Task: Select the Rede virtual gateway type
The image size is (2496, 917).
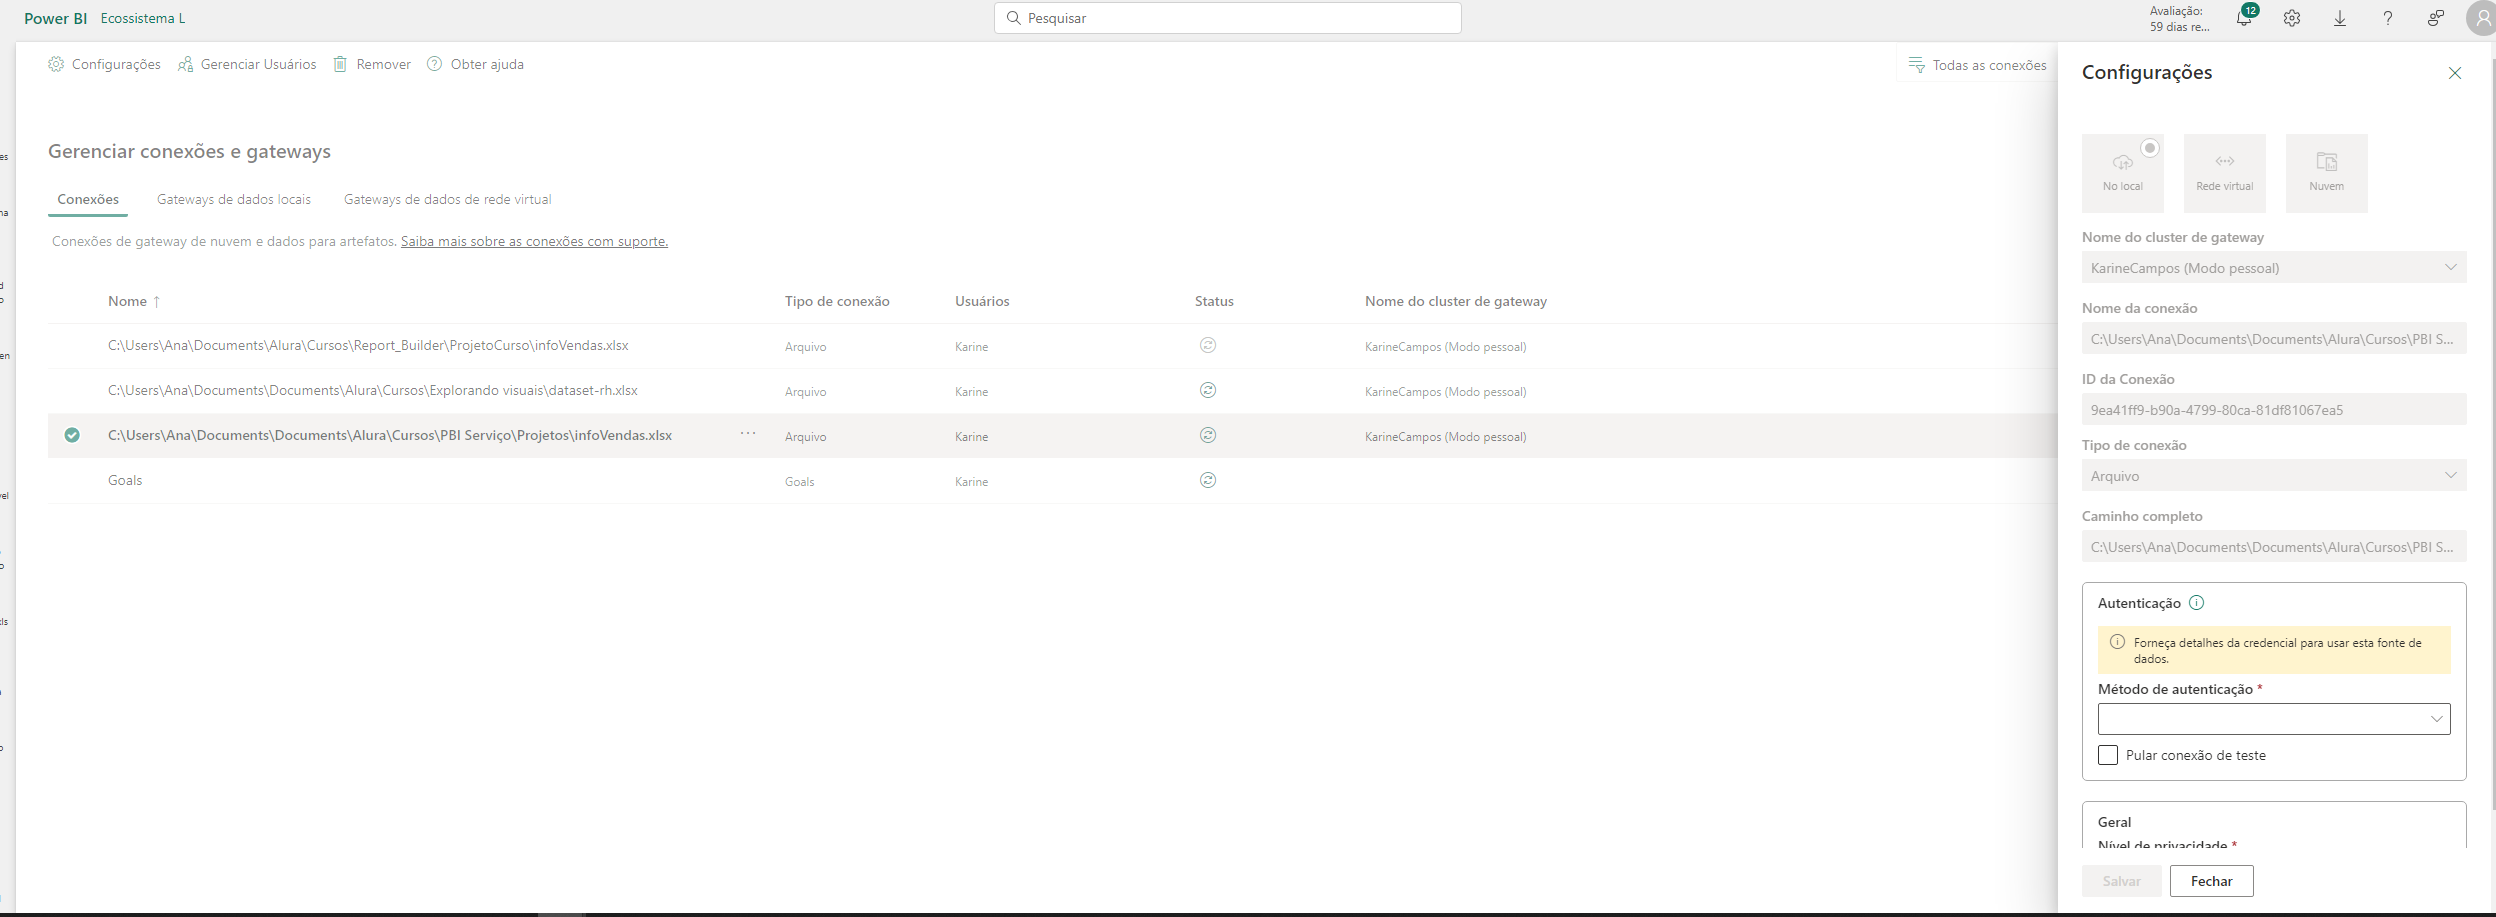Action: (x=2225, y=173)
